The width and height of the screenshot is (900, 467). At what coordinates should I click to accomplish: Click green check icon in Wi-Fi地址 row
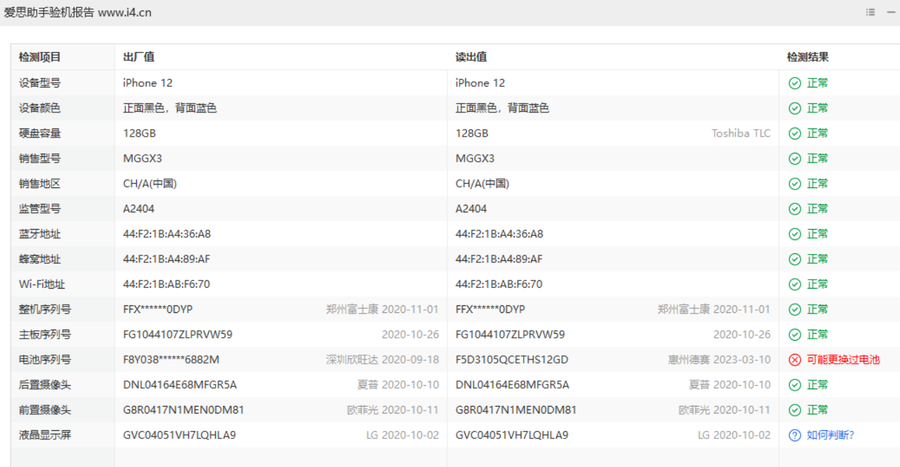[x=794, y=284]
